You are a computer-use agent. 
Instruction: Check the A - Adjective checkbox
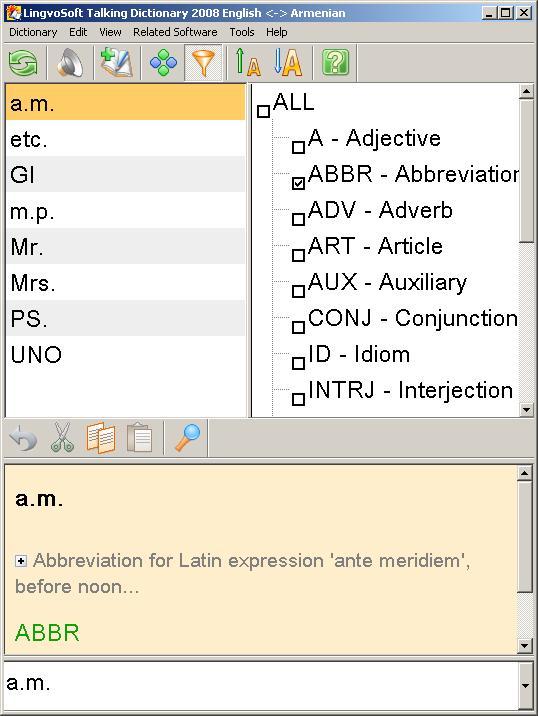pyautogui.click(x=298, y=147)
